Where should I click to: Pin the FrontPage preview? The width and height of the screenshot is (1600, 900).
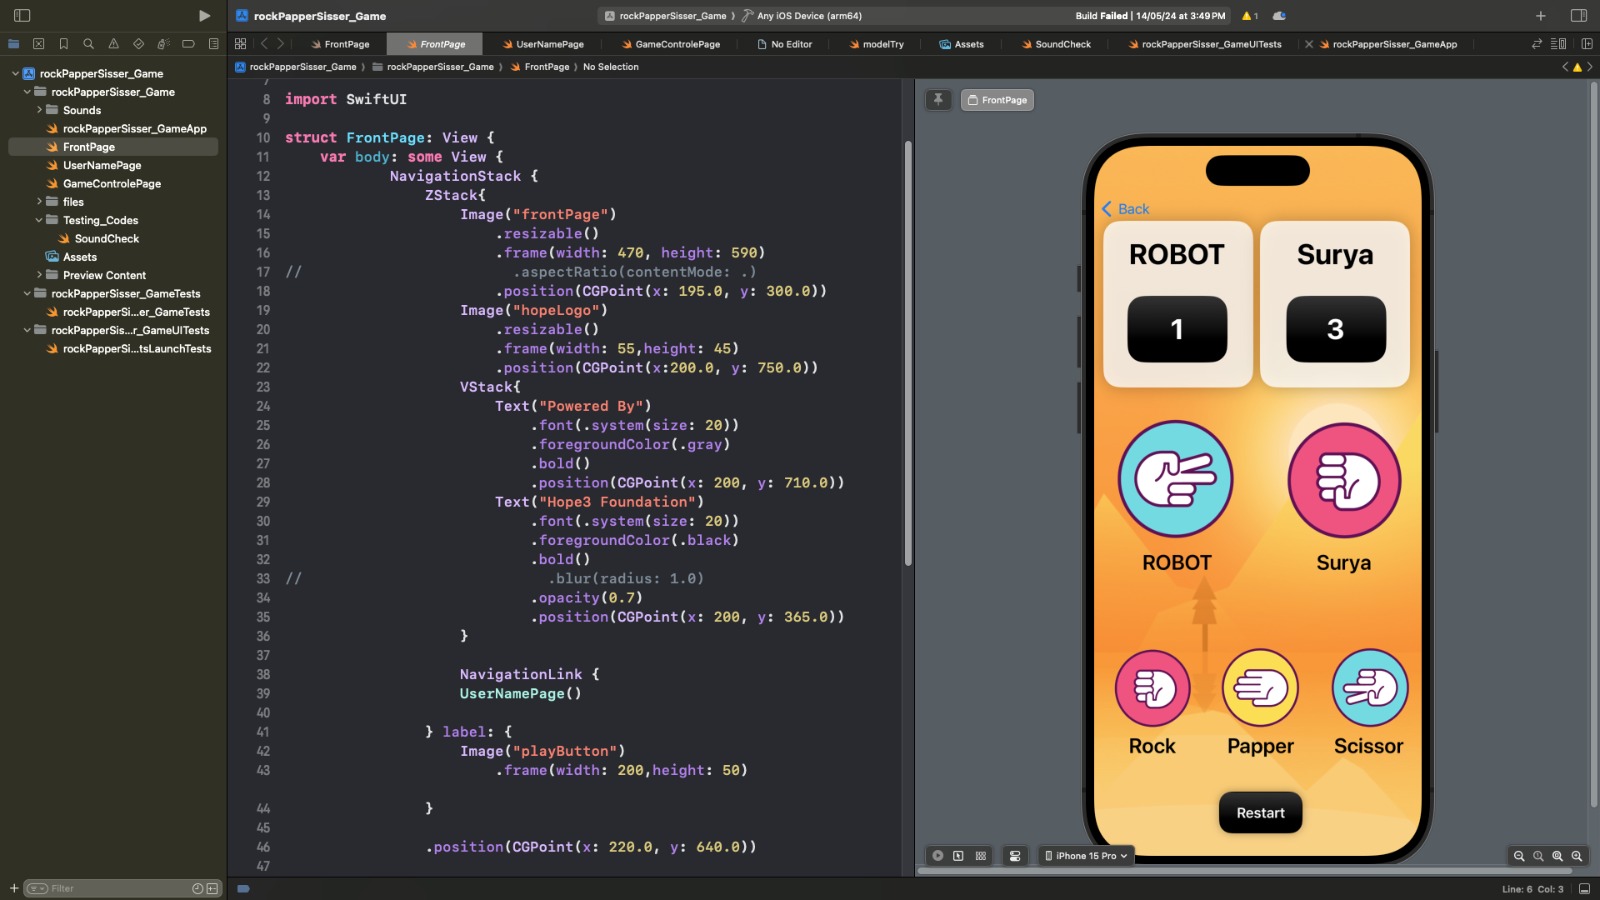point(938,100)
